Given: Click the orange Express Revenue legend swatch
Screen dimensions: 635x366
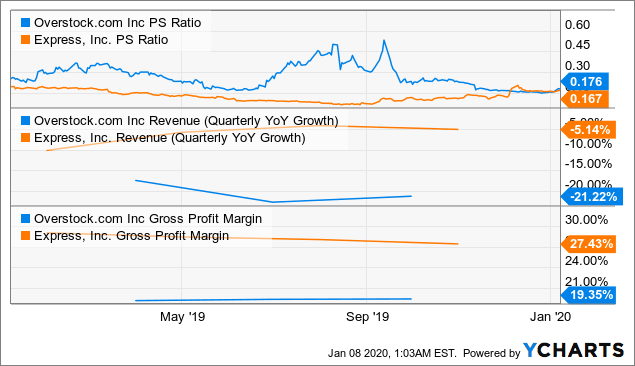Looking at the screenshot, I should (26, 138).
